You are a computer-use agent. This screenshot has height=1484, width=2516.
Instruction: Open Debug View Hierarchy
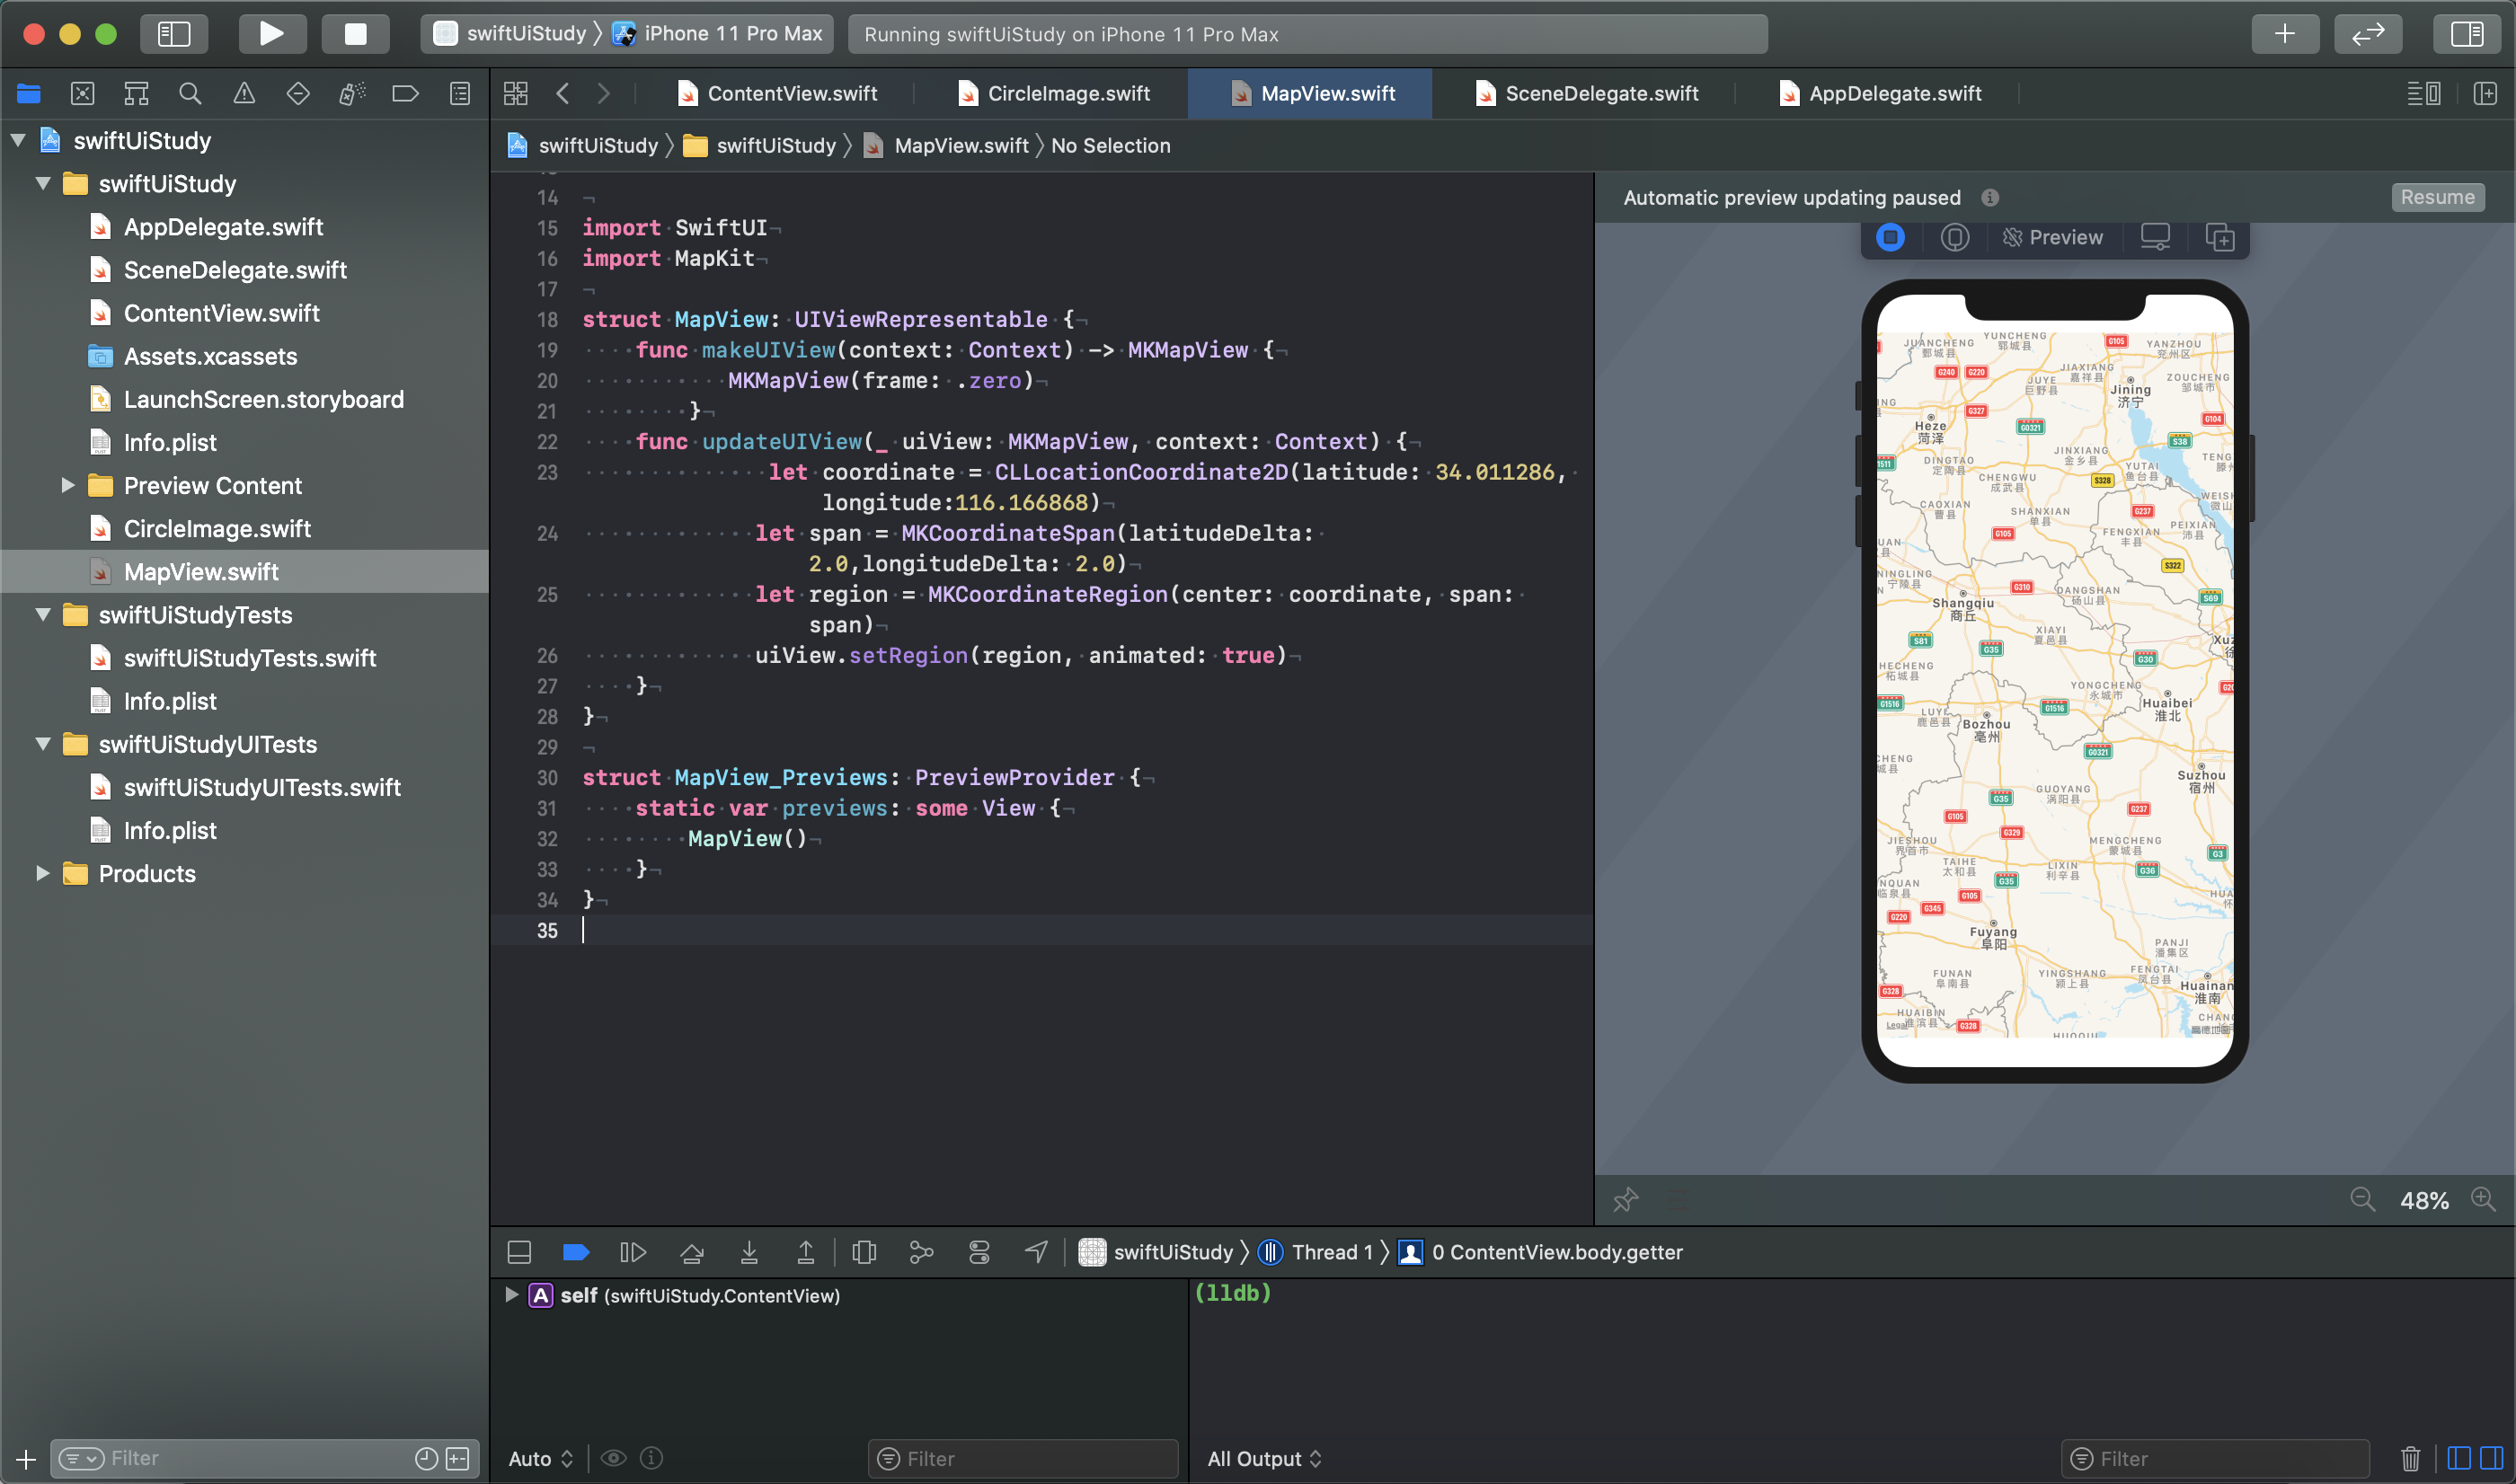click(x=864, y=1252)
